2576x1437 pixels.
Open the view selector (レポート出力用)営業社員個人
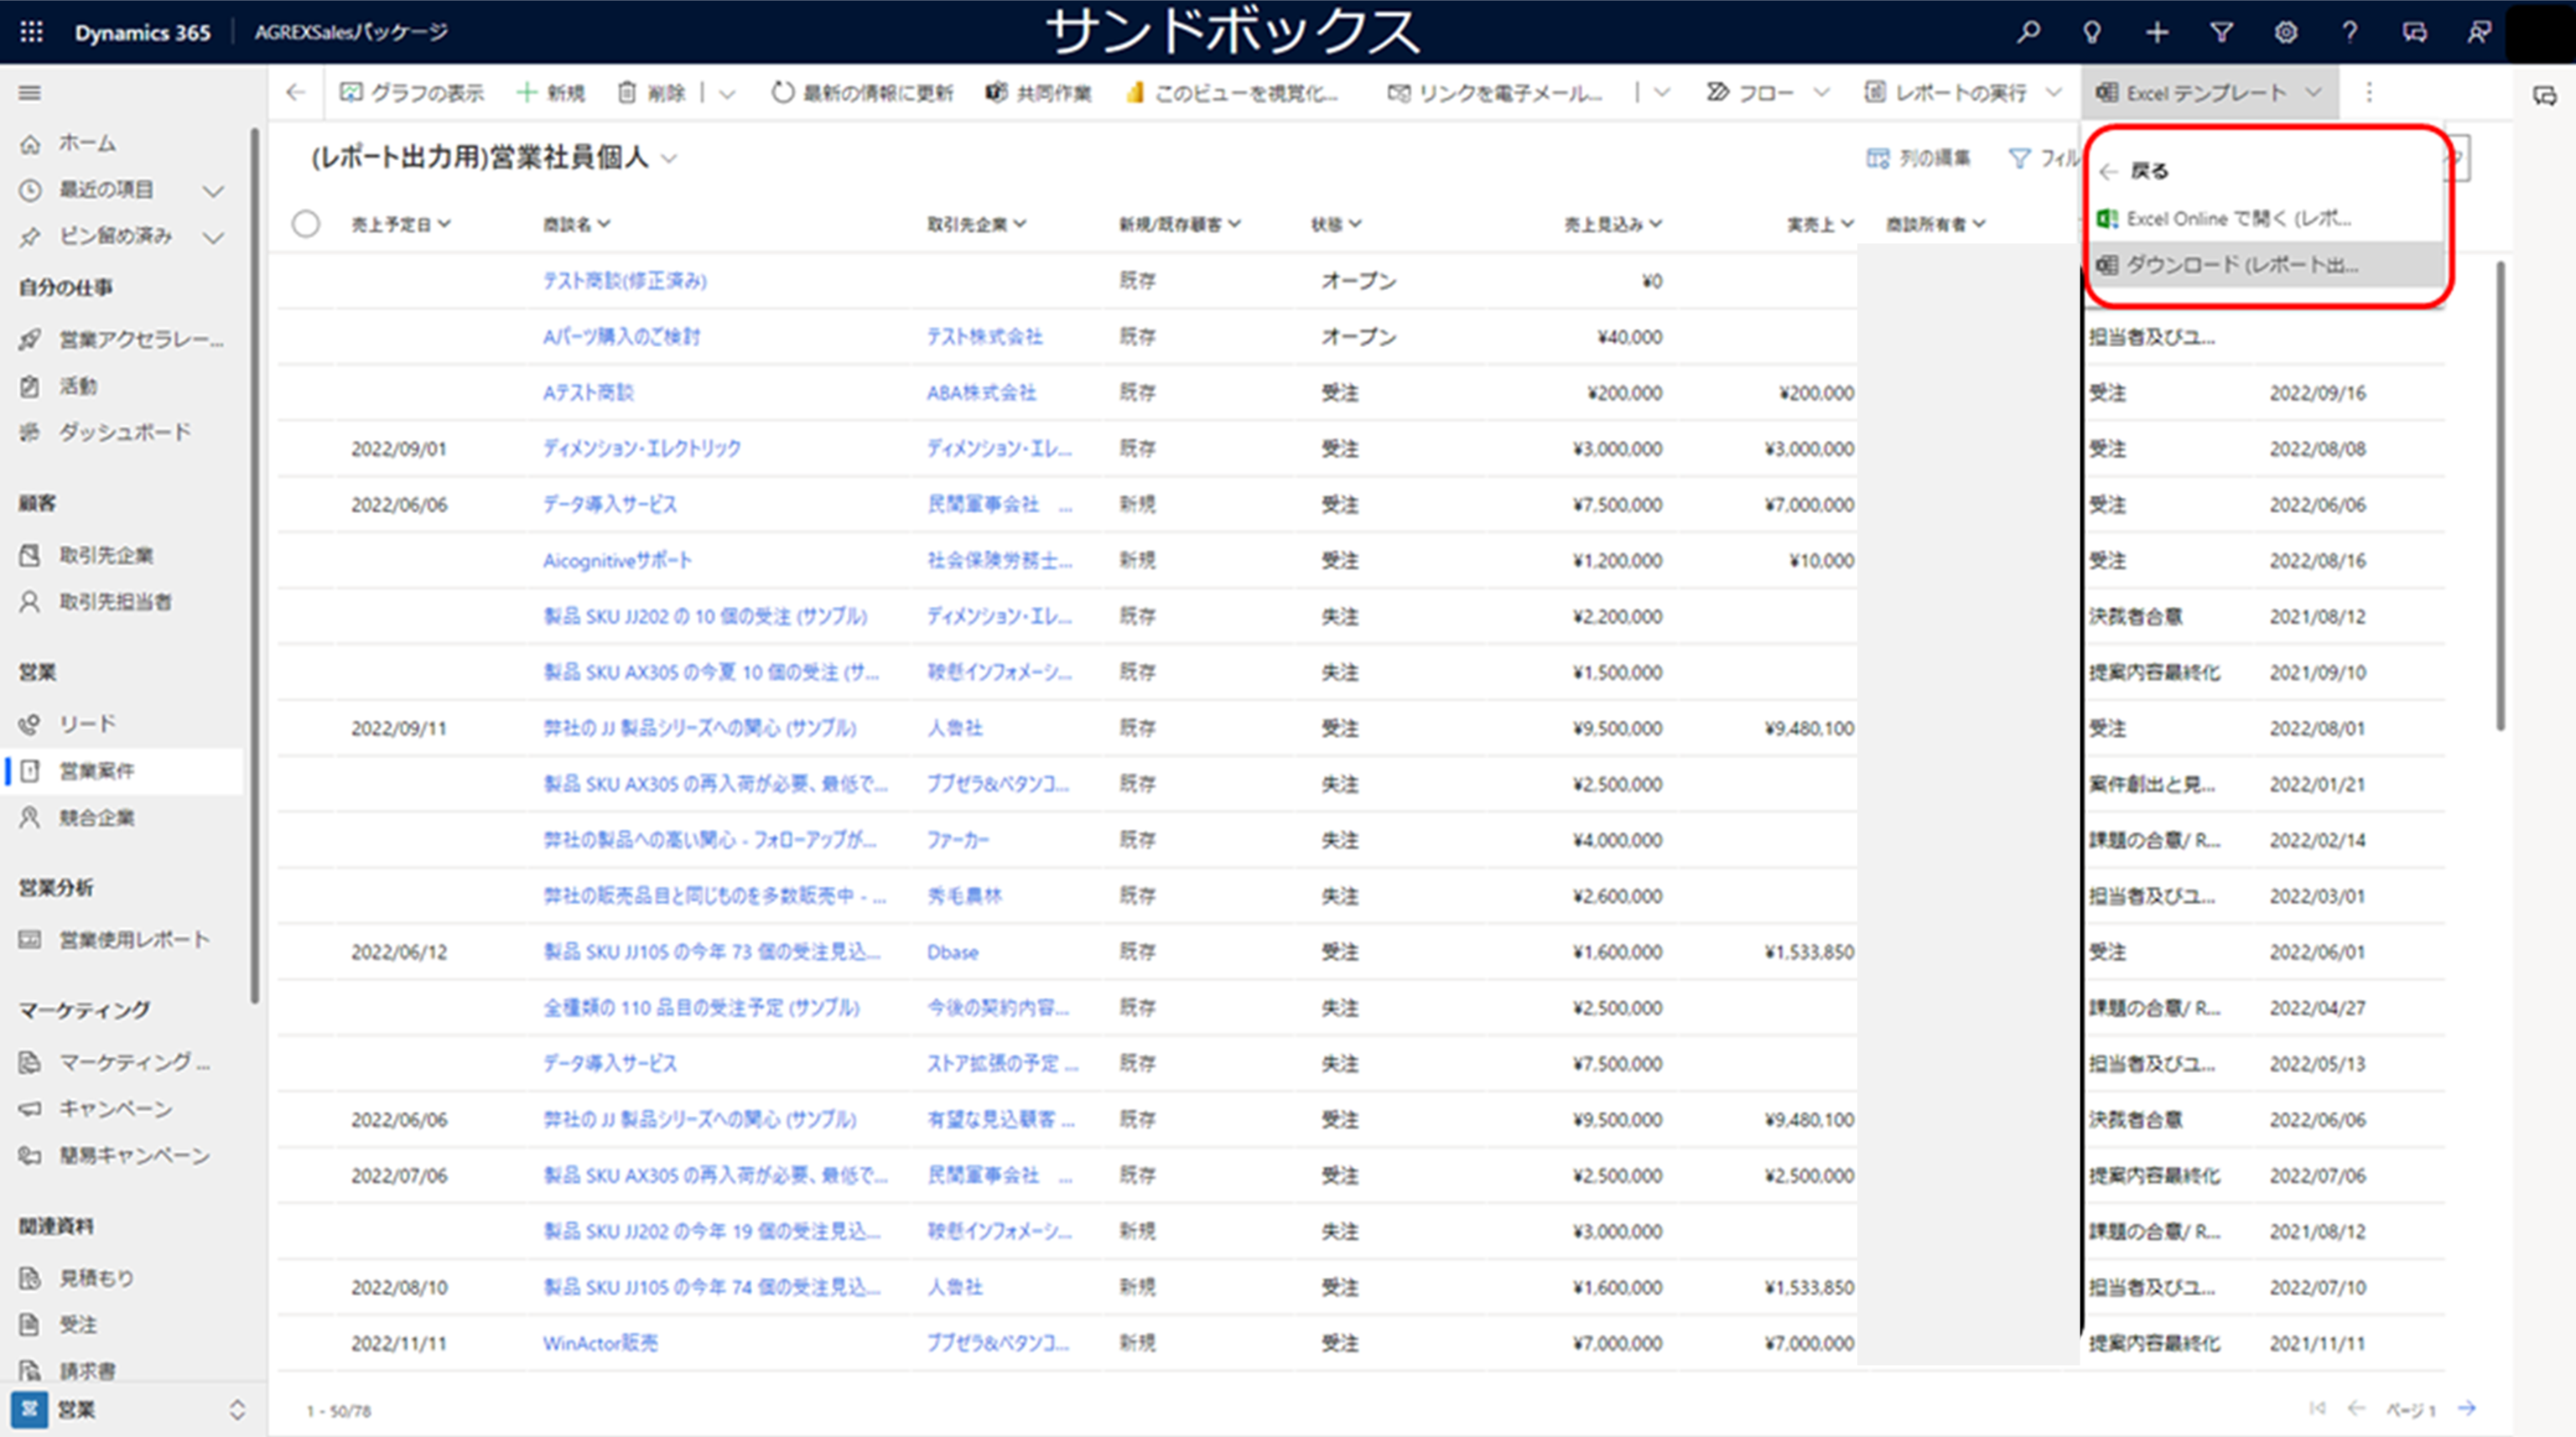click(494, 158)
